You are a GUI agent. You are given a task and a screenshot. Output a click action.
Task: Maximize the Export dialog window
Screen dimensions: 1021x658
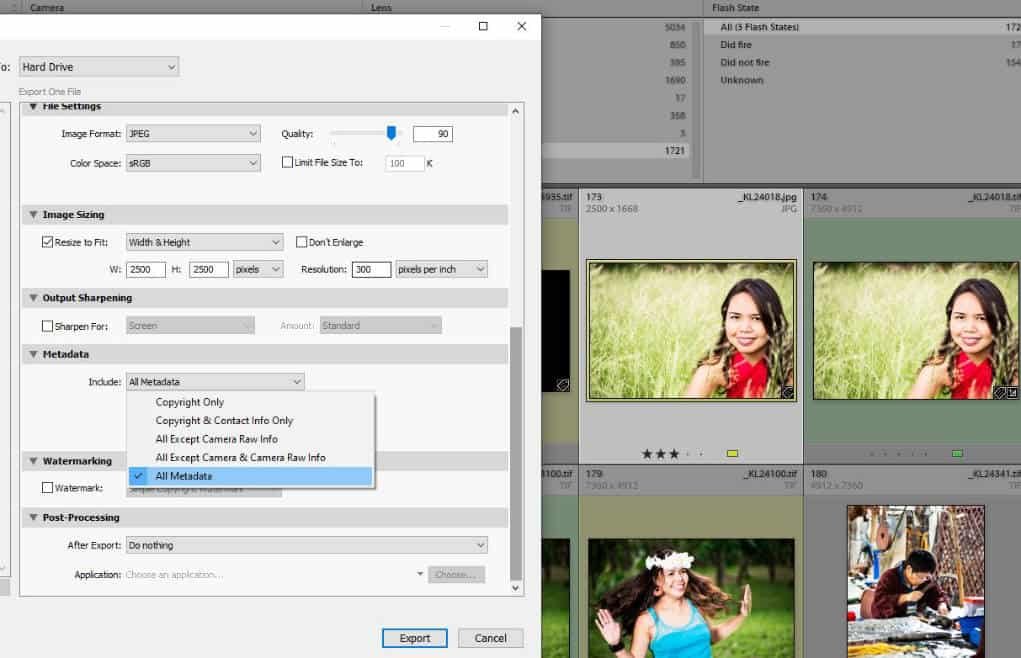[483, 26]
